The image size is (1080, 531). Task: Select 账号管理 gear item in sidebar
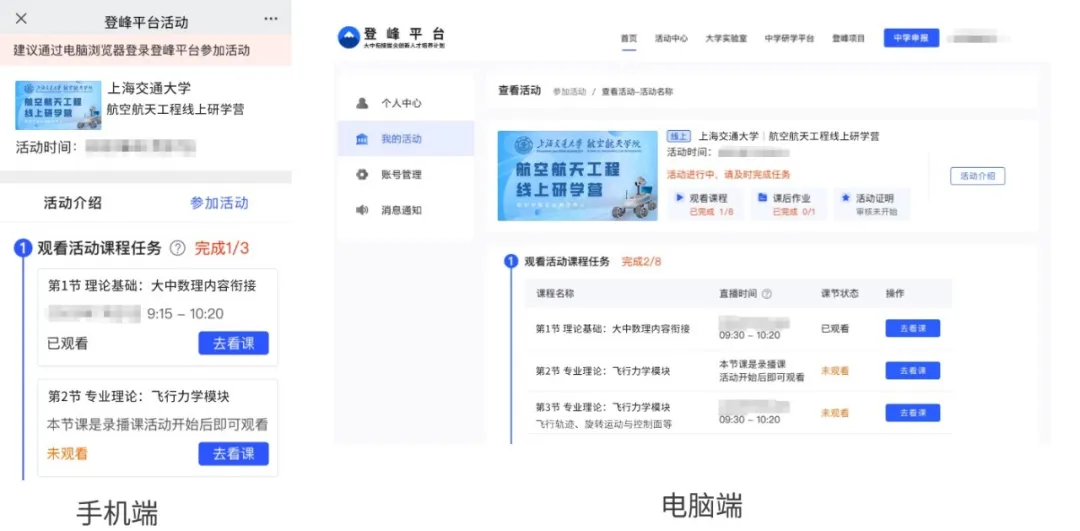tap(401, 175)
